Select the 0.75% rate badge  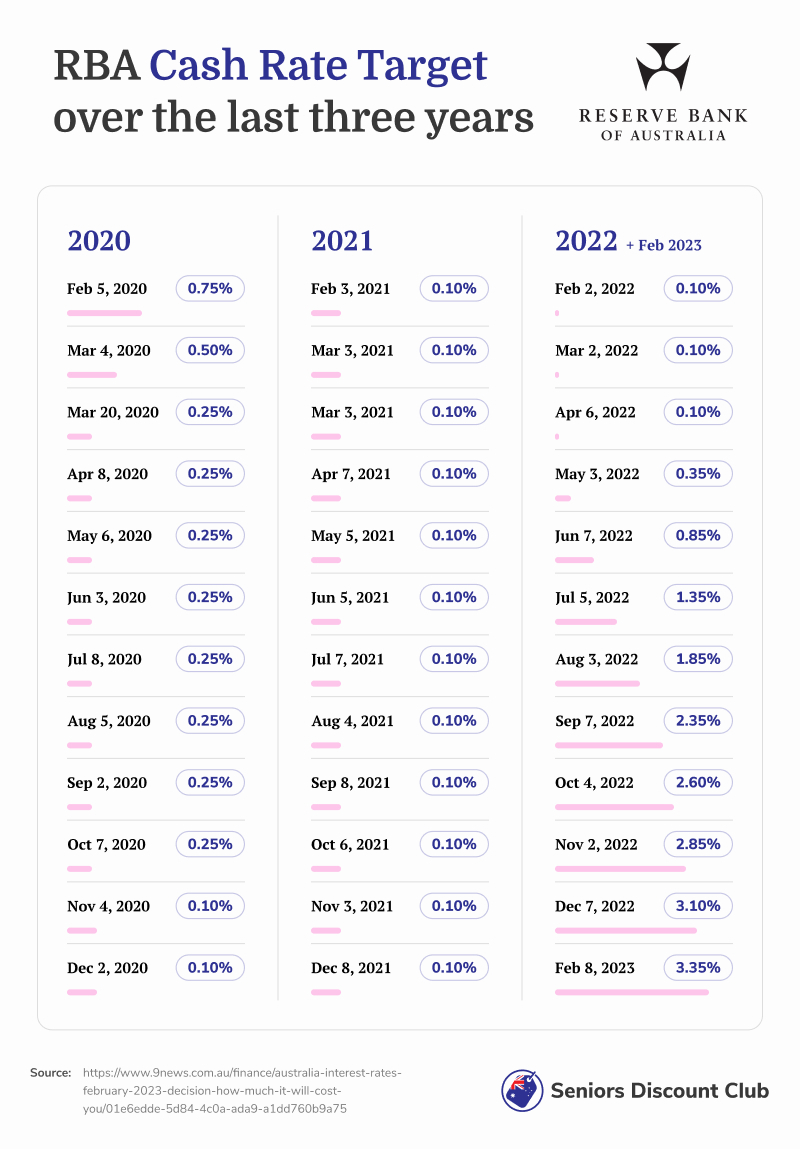[210, 289]
